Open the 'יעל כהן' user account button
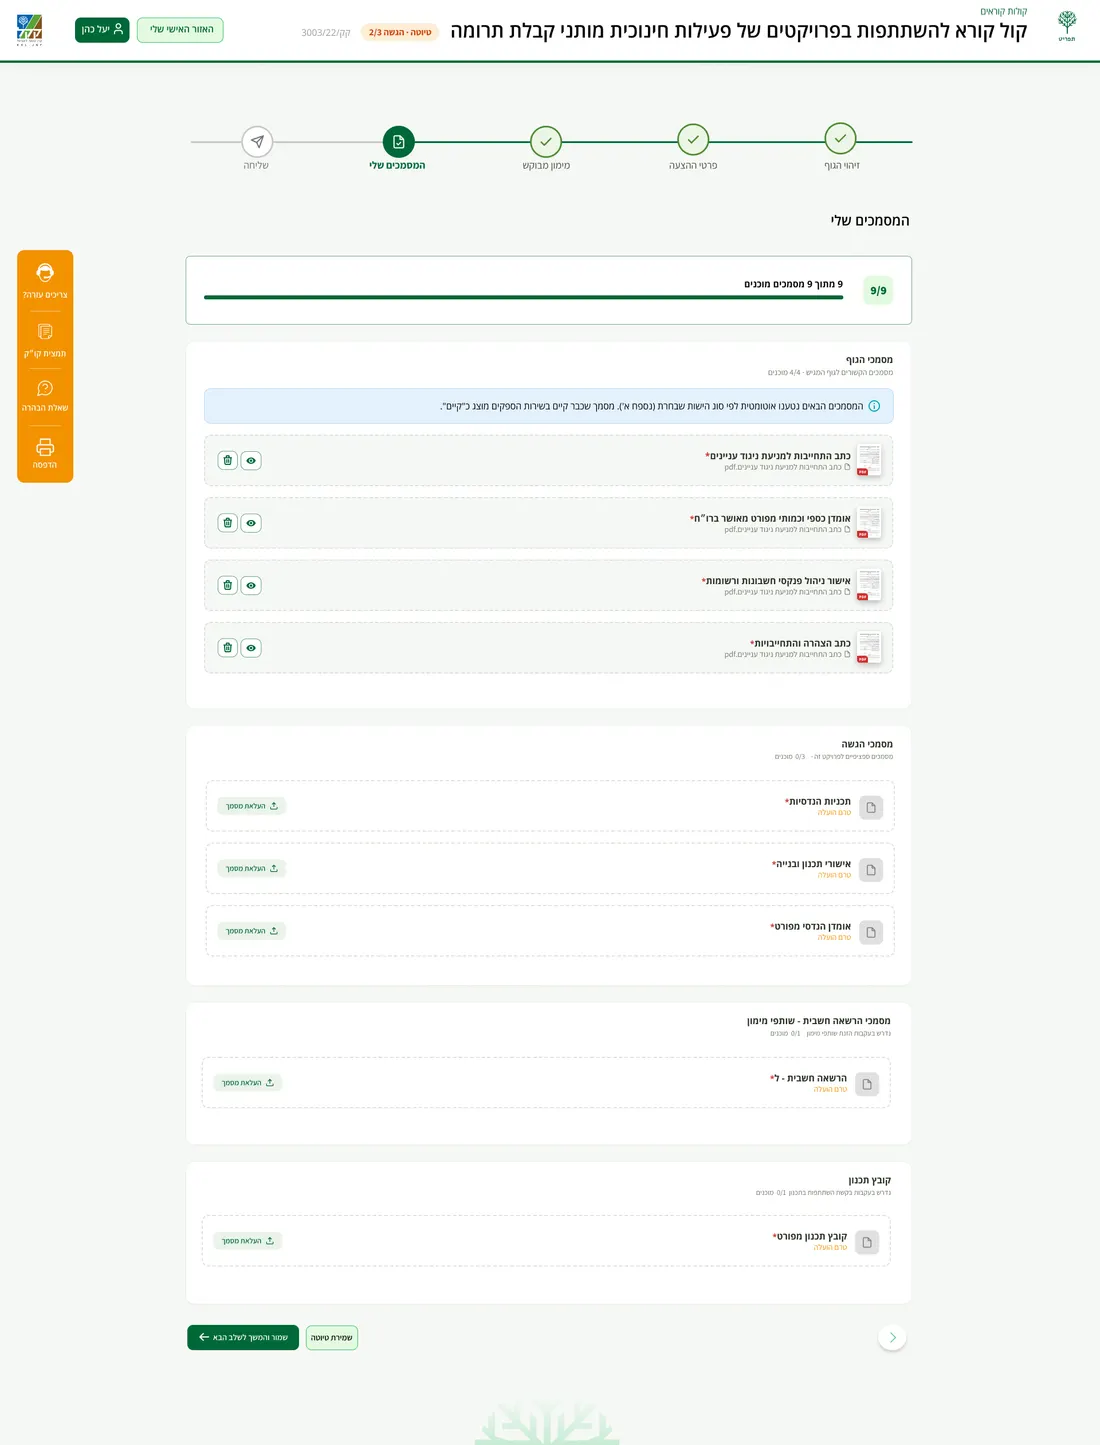Image resolution: width=1100 pixels, height=1445 pixels. point(102,30)
